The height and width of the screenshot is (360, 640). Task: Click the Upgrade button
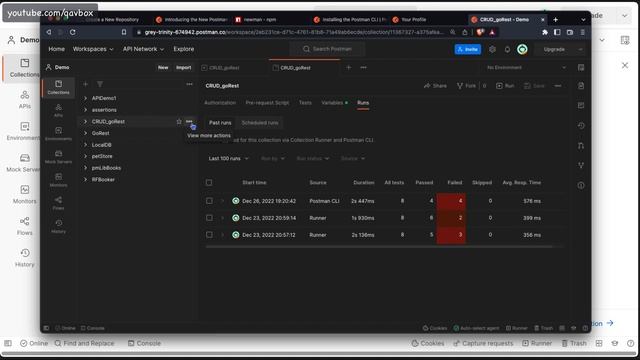coord(554,49)
